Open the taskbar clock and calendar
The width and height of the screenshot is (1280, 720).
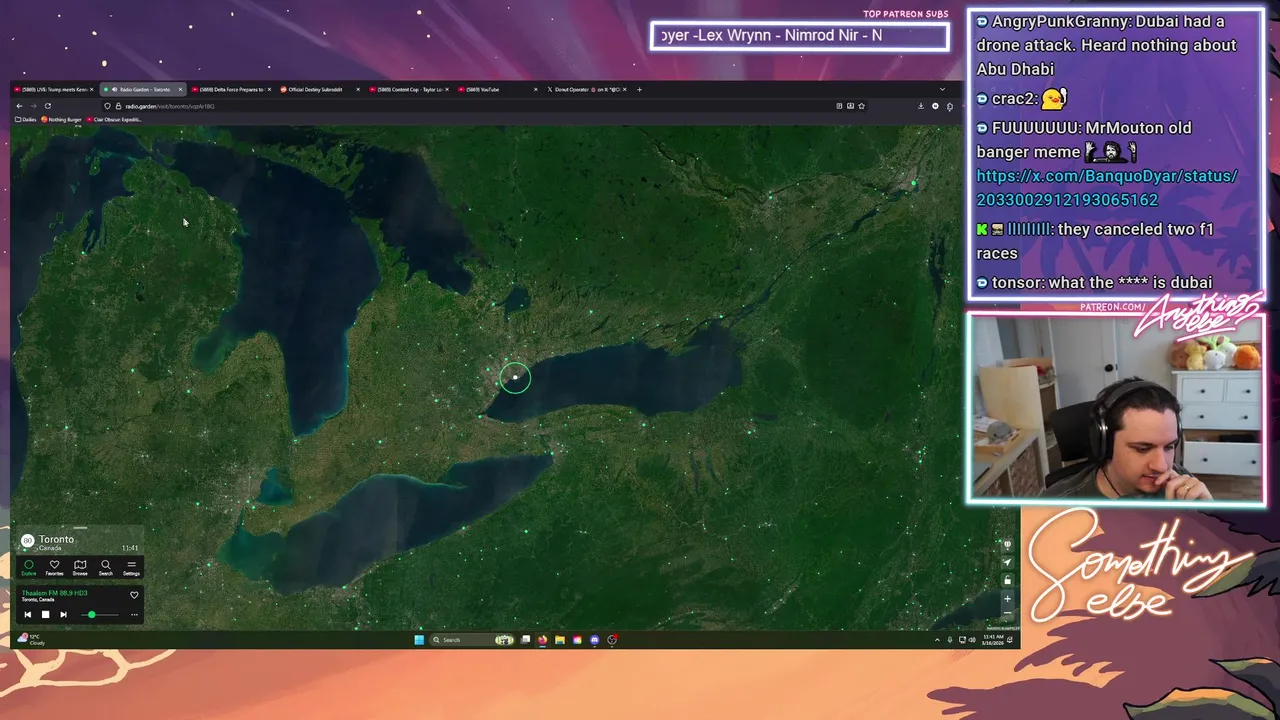pyautogui.click(x=993, y=640)
